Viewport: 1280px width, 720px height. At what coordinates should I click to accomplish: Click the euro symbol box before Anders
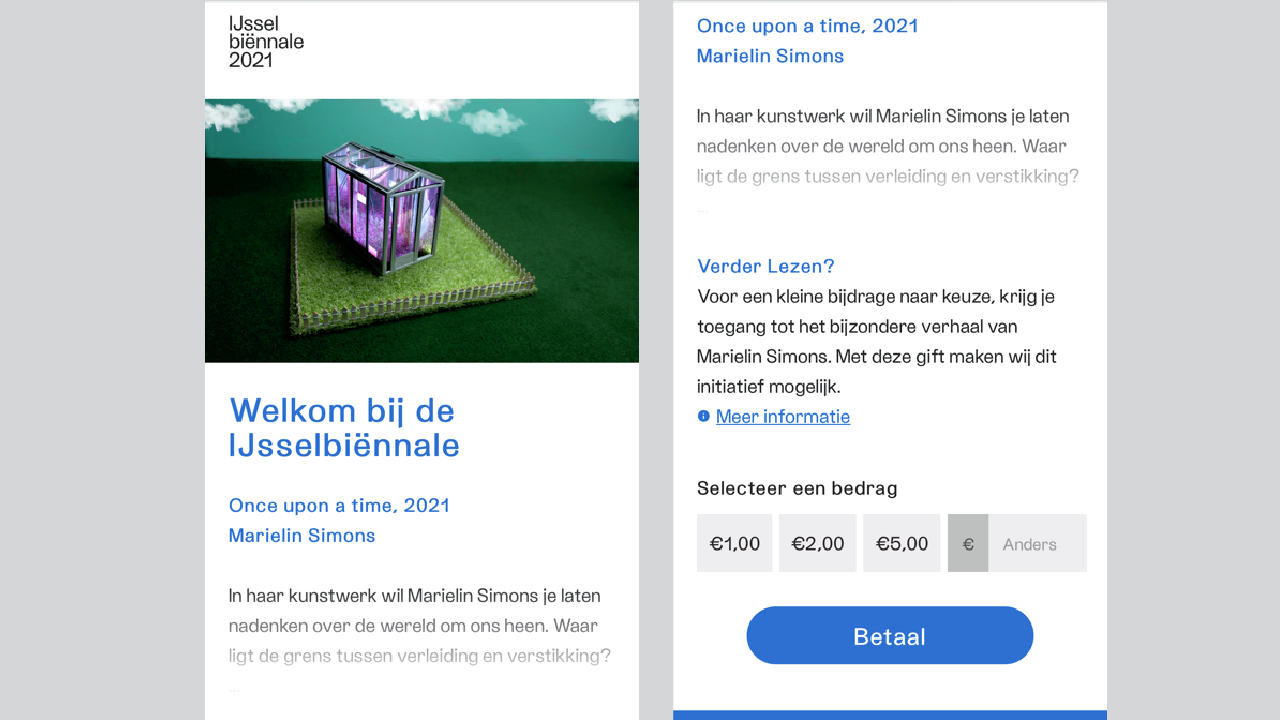(968, 543)
